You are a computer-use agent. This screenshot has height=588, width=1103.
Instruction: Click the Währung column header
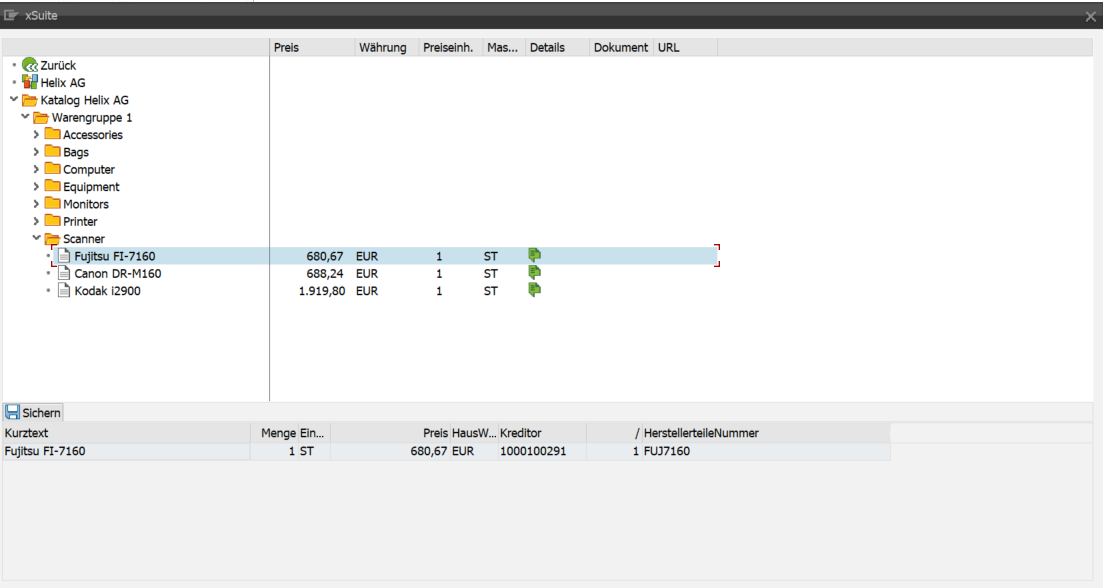[384, 47]
